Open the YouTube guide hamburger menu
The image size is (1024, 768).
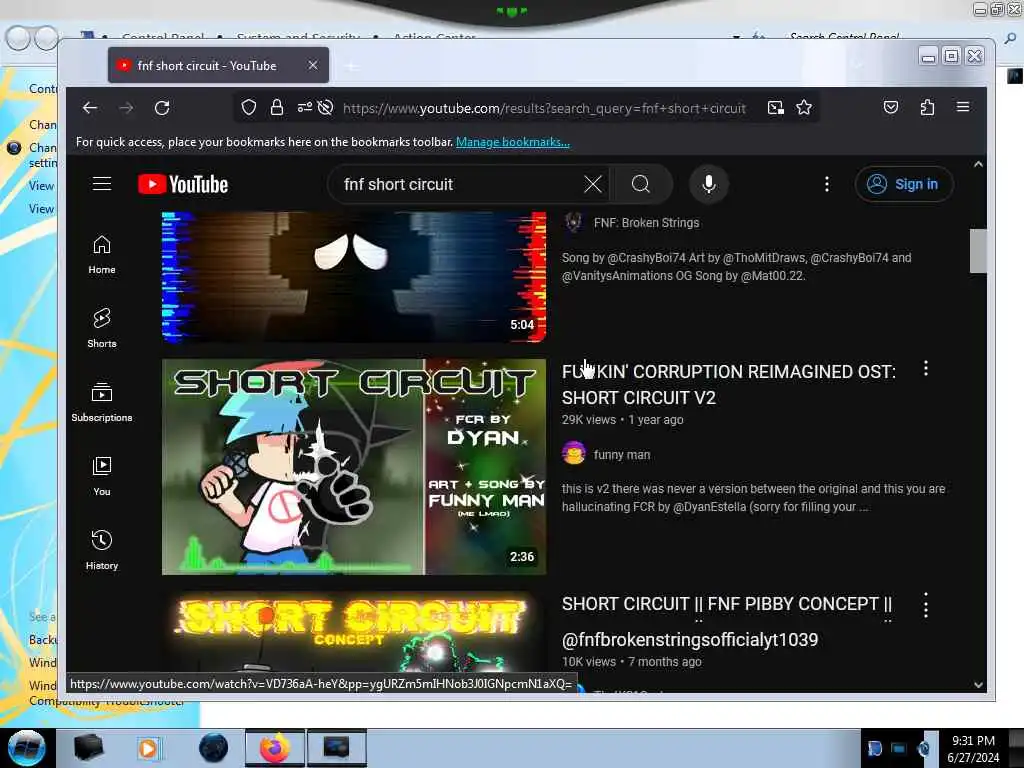(102, 184)
